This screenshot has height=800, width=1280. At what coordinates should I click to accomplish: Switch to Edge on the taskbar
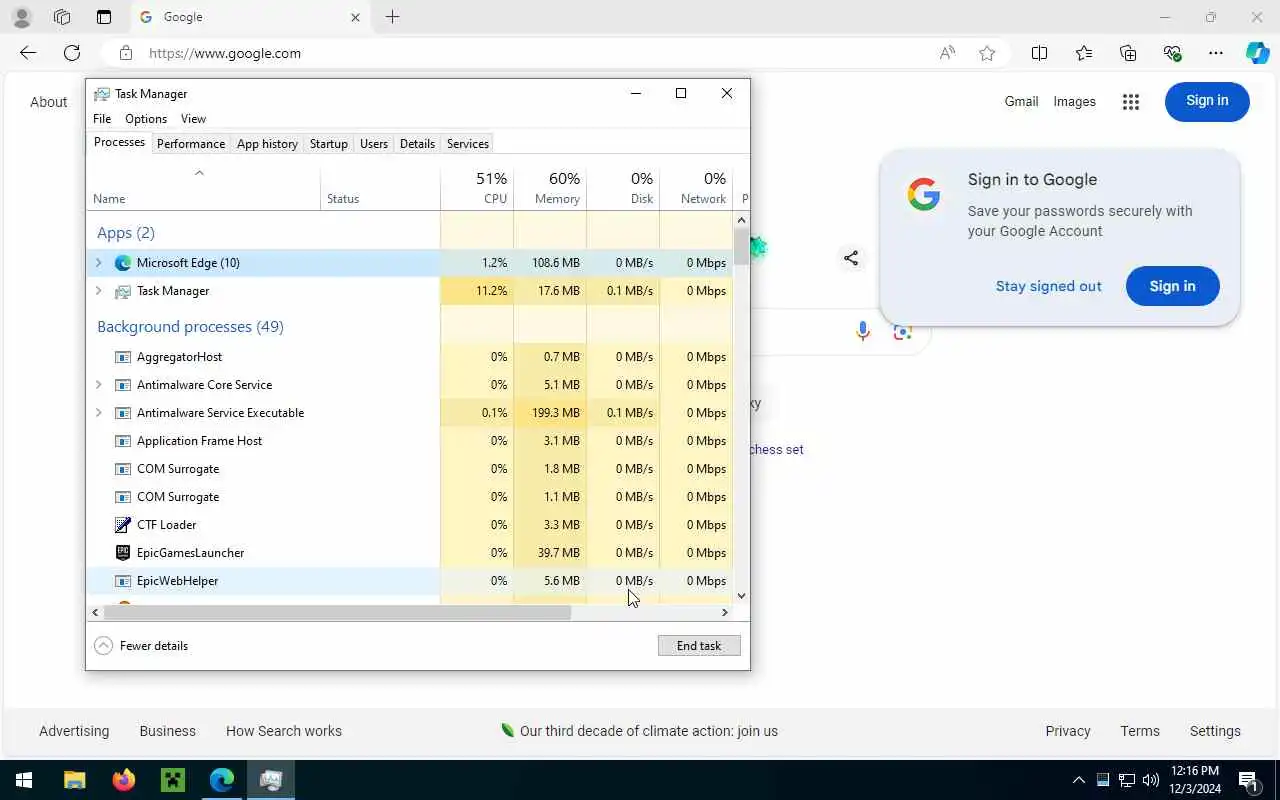point(222,780)
